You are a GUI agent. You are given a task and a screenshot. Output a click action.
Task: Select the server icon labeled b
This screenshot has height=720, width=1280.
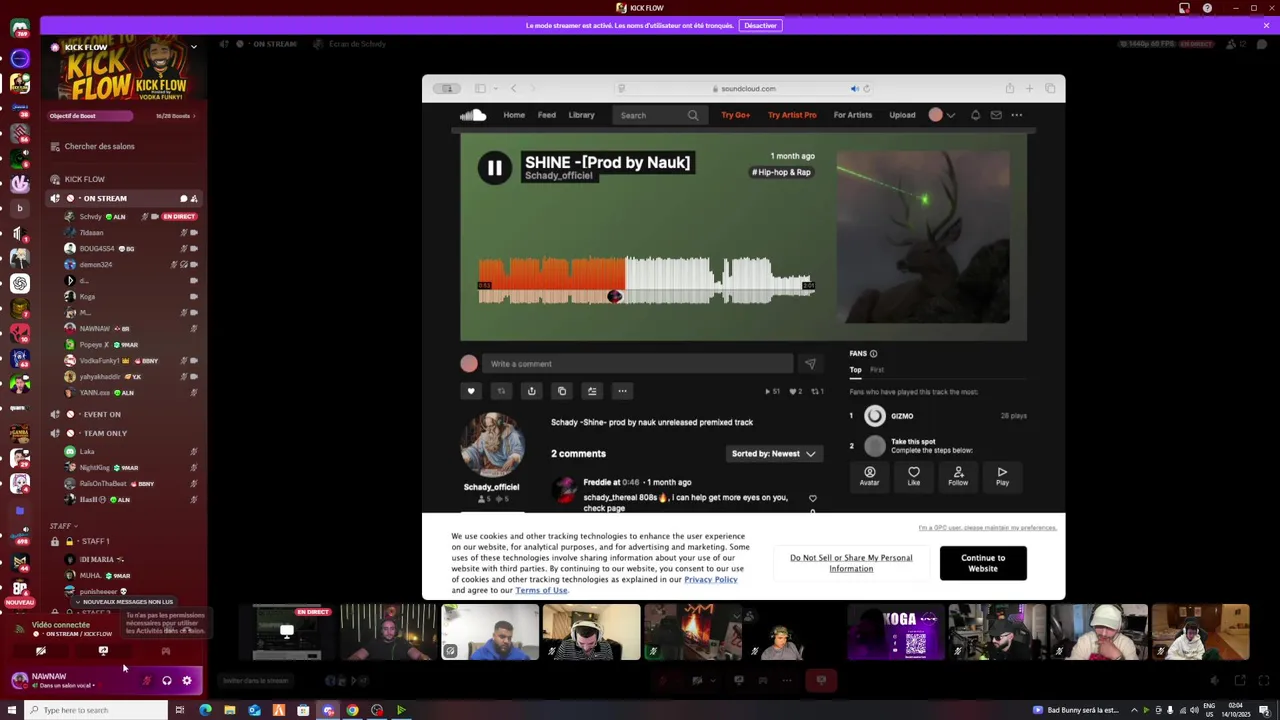pos(20,208)
